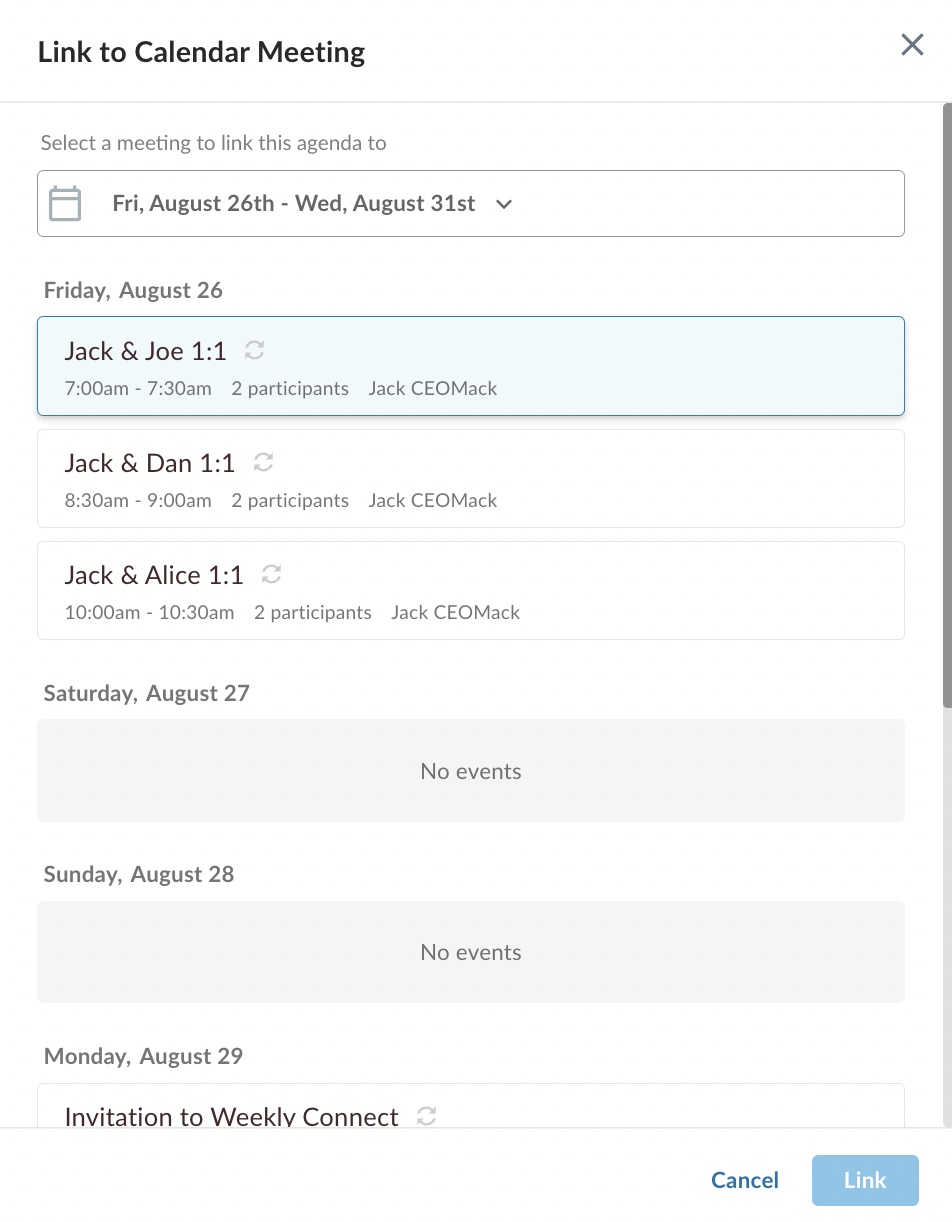Select the Jack & Dan 1:1 meeting
The width and height of the screenshot is (952, 1222).
coord(471,478)
